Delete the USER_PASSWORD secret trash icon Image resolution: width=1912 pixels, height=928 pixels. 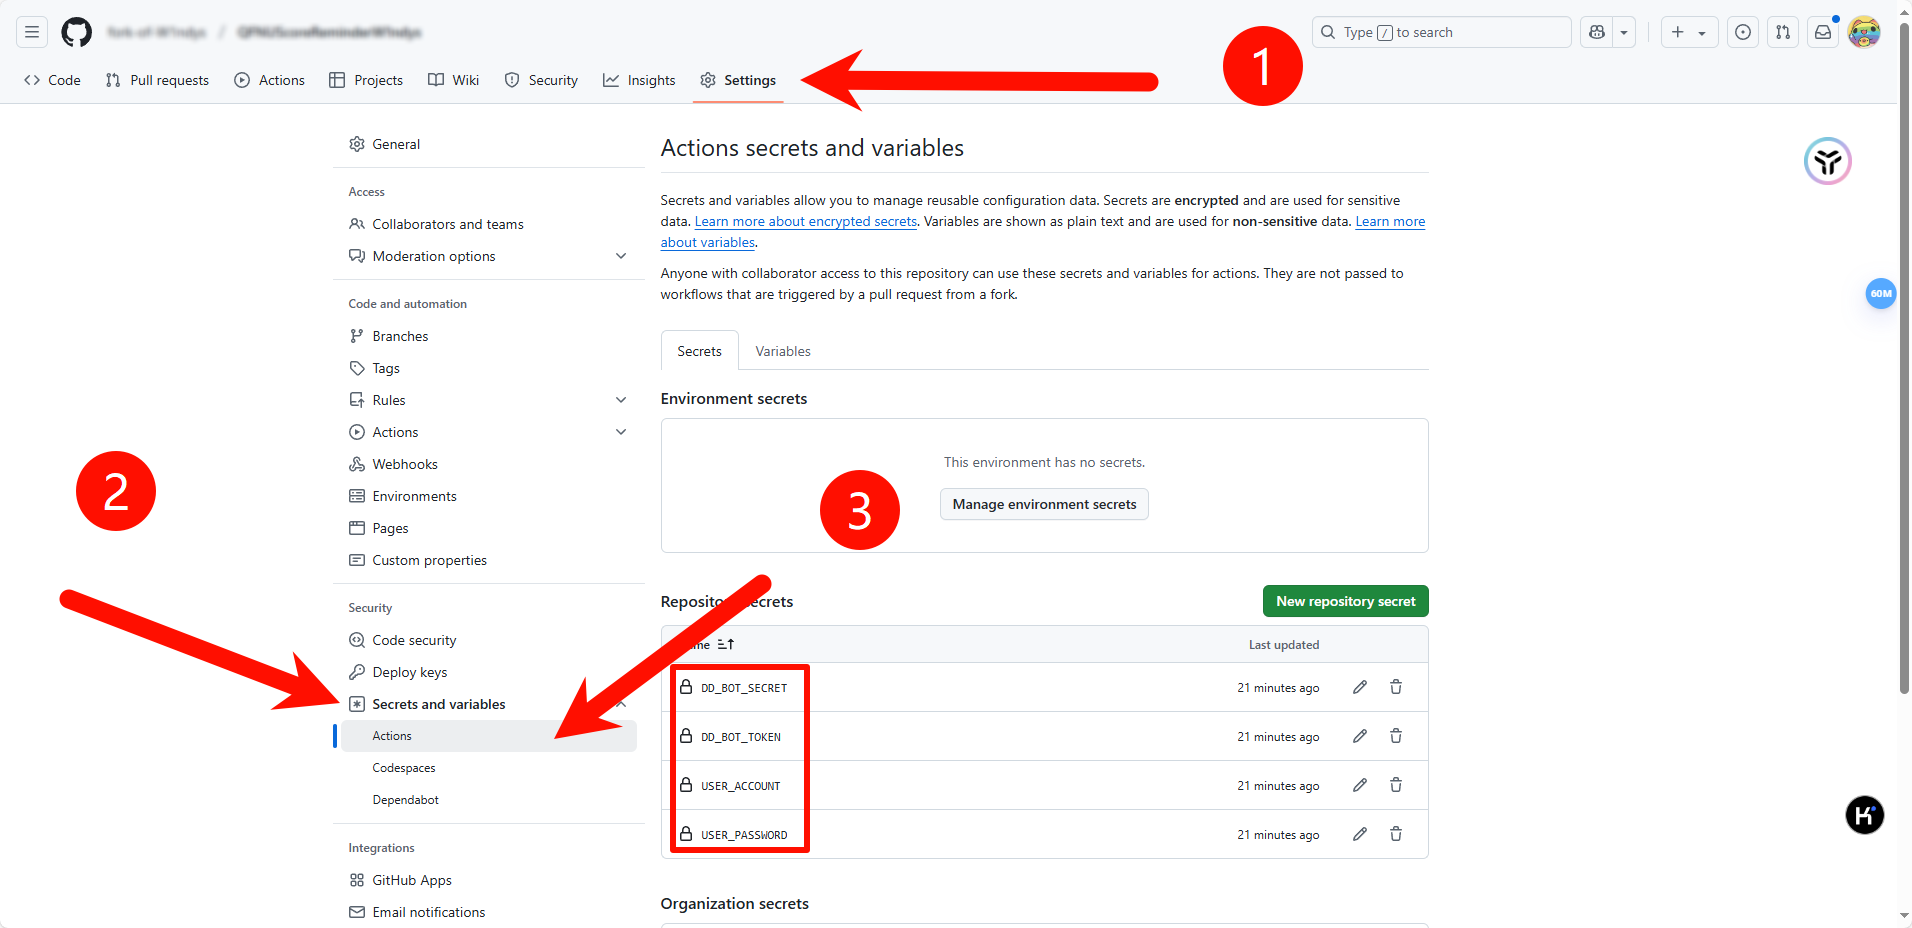pos(1396,834)
